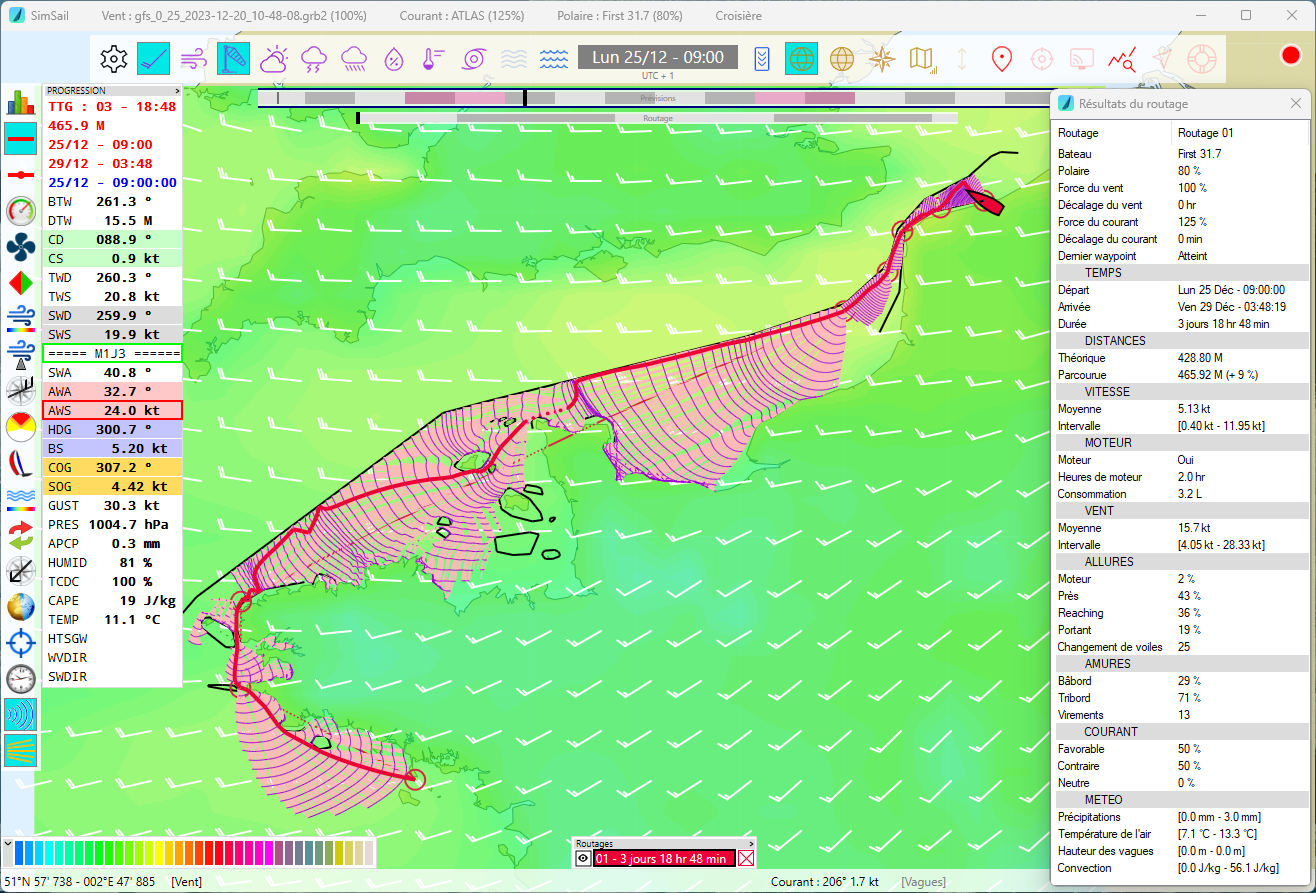The image size is (1316, 893).
Task: Select routing entry 01 - 3 jours 18 hr 48 min
Action: [x=663, y=858]
